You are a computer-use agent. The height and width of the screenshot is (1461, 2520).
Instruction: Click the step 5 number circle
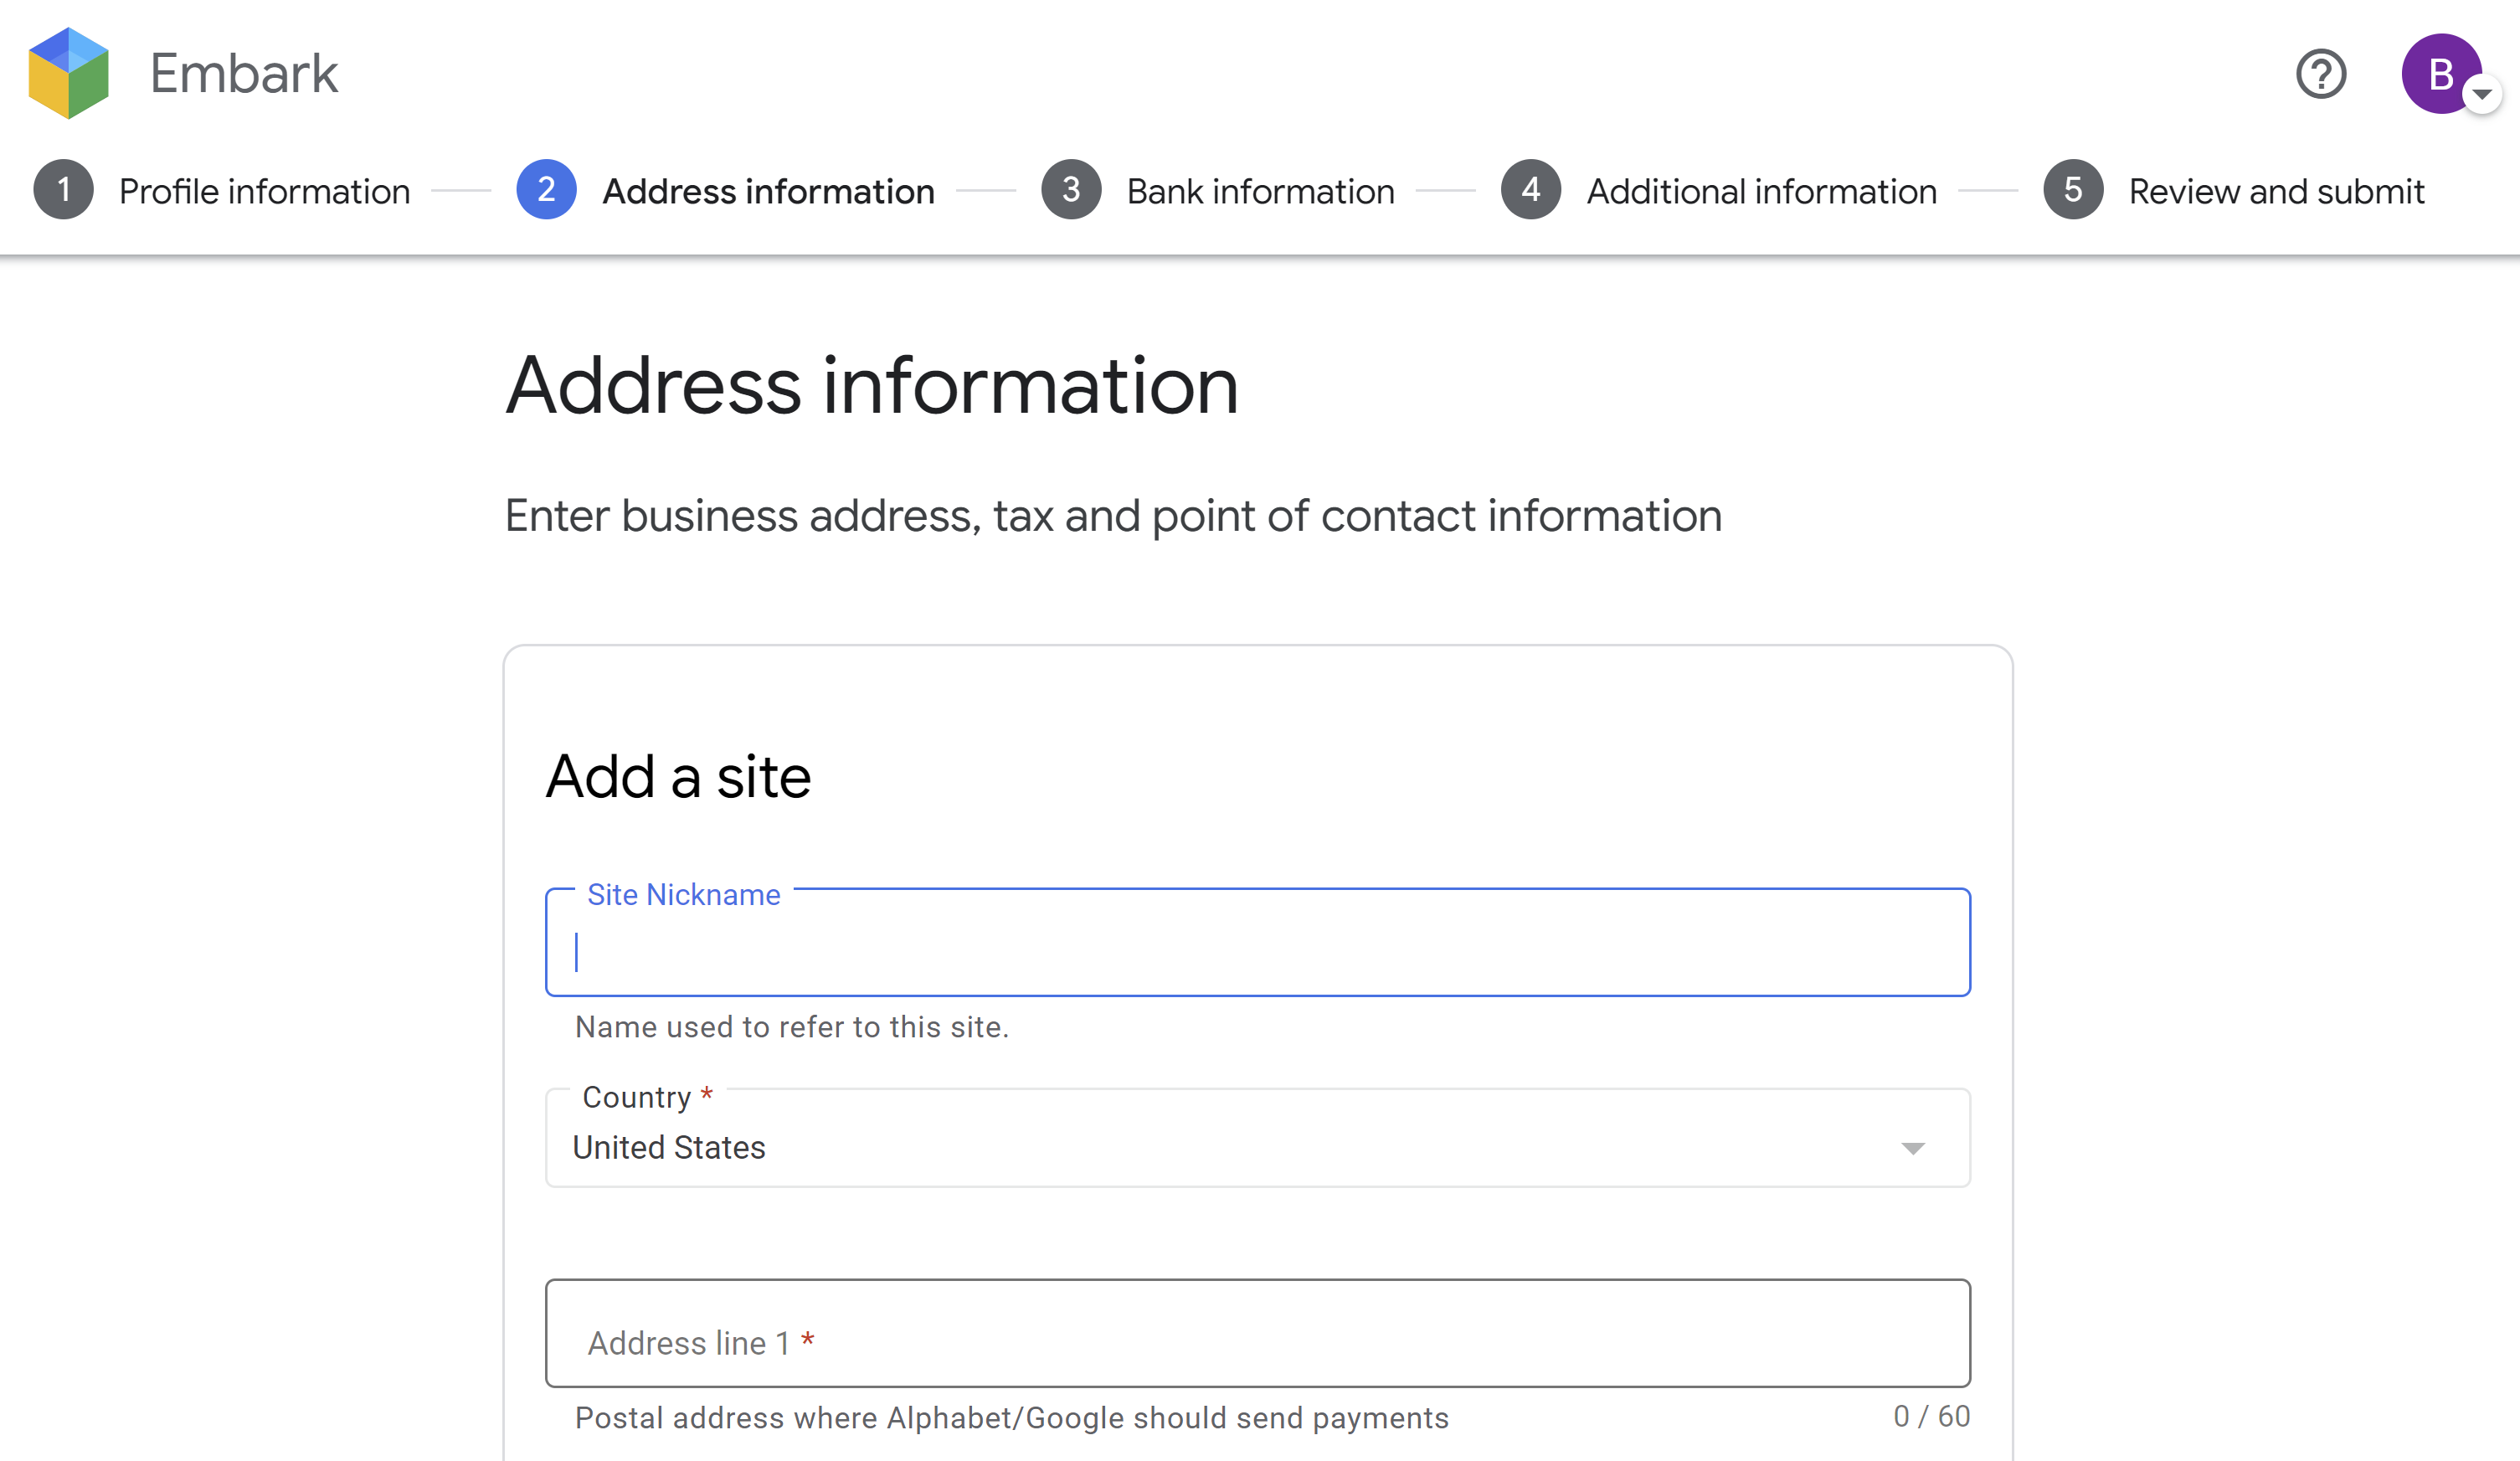pos(2073,190)
